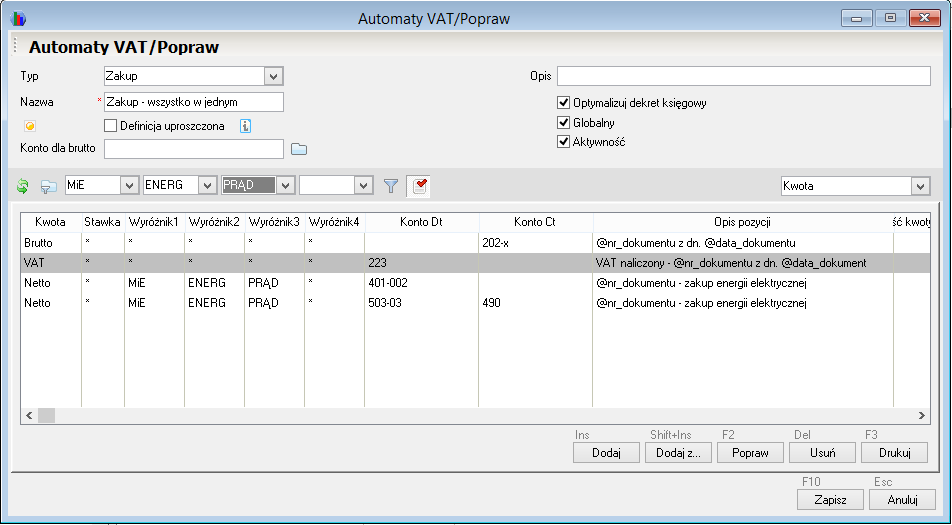Click the Drukuj button

point(895,452)
